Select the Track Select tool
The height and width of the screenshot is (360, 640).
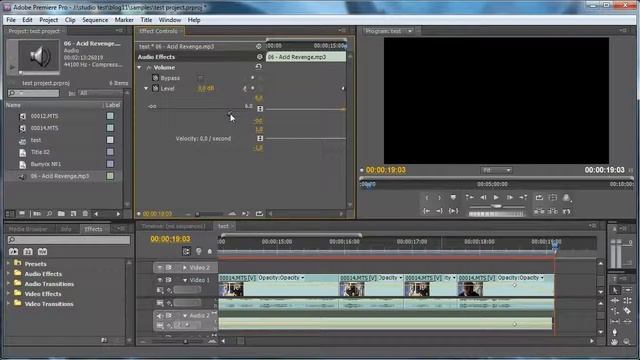pos(627,290)
